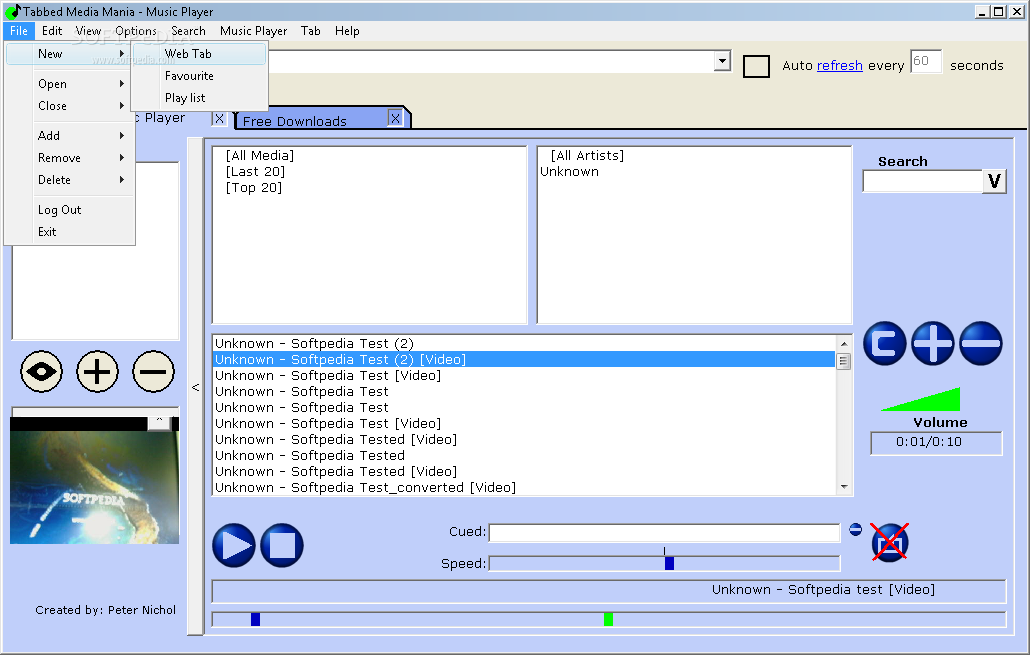Open the Tab menu
The image size is (1030, 655).
[x=311, y=31]
